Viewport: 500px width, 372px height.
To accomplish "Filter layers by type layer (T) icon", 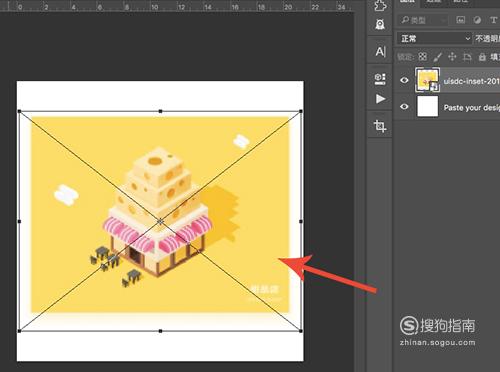I will pyautogui.click(x=493, y=20).
